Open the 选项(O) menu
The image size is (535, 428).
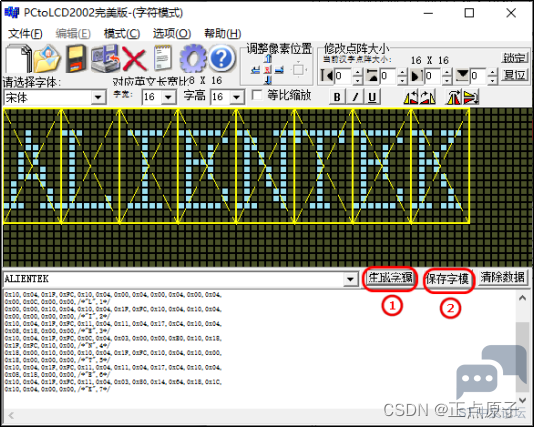[x=172, y=33]
